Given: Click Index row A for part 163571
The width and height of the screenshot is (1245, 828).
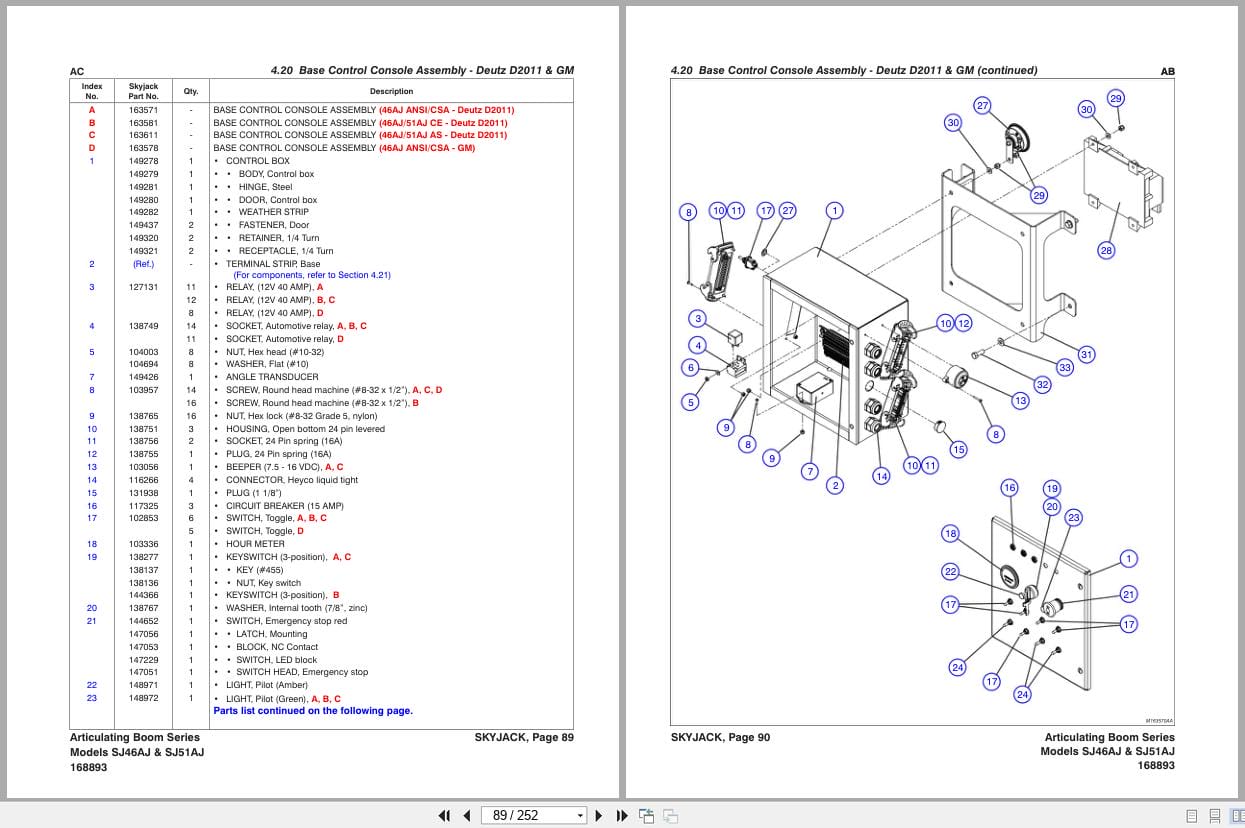Looking at the screenshot, I should (x=91, y=110).
